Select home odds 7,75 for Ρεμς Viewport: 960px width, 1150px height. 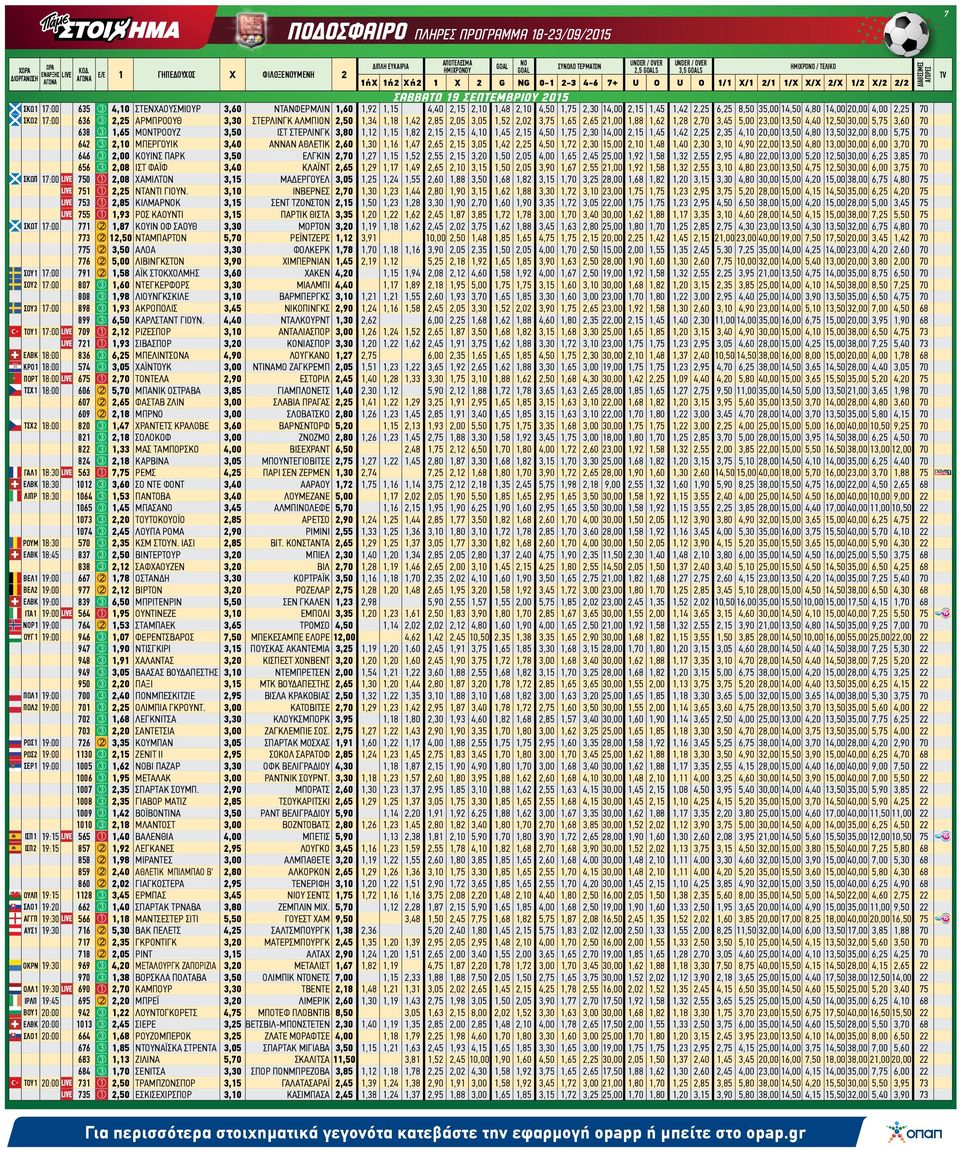tap(121, 472)
